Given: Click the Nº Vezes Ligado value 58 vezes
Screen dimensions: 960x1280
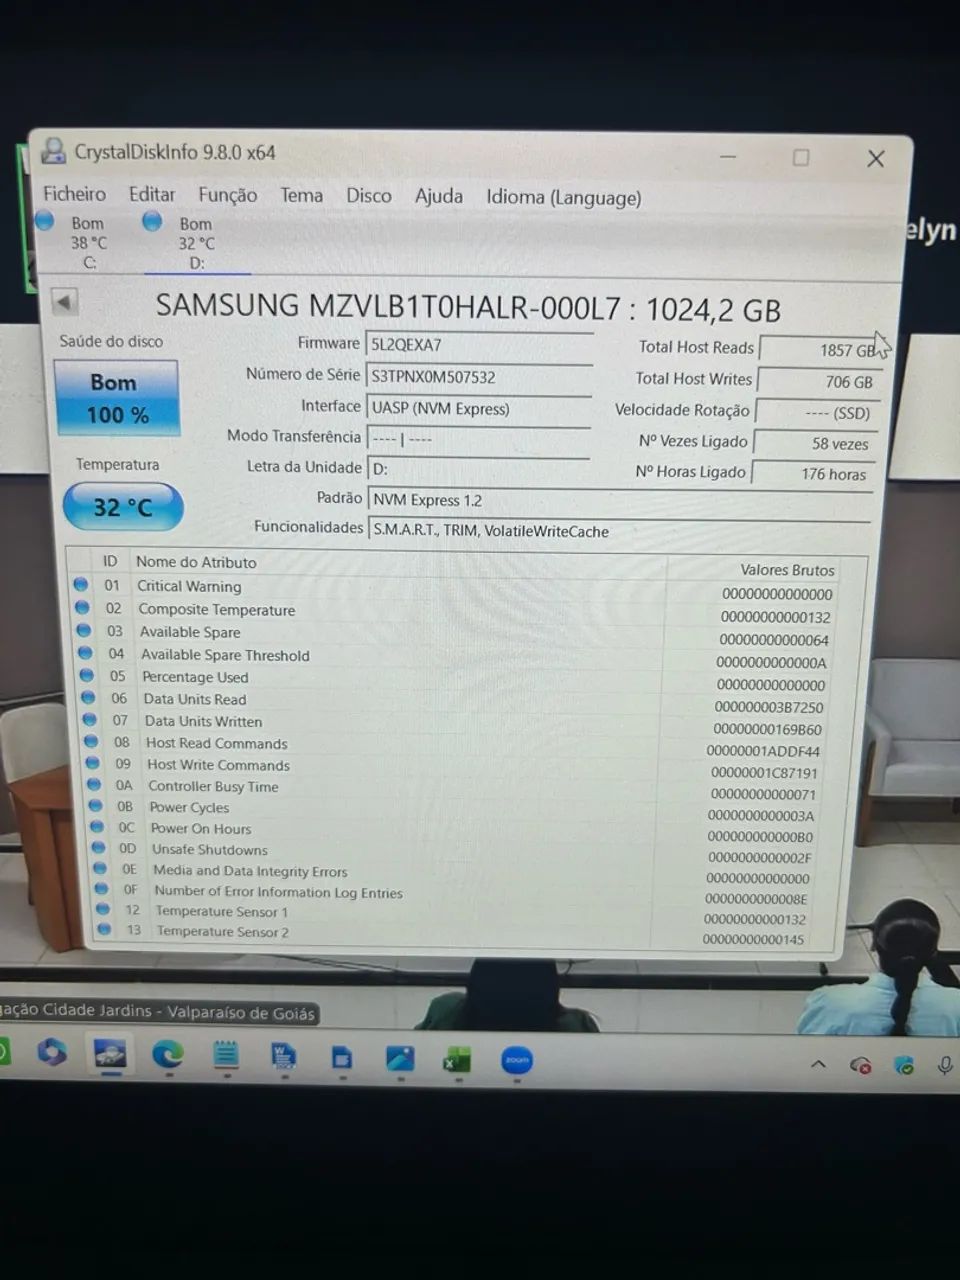Looking at the screenshot, I should pos(815,443).
